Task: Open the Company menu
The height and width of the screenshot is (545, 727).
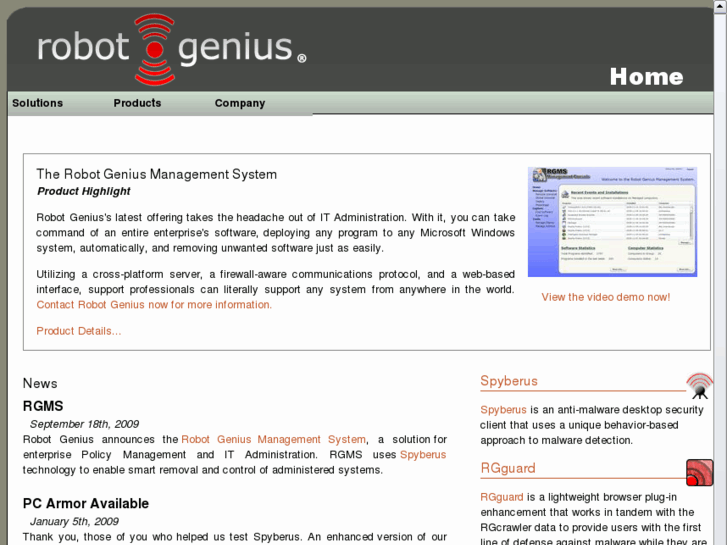Action: (240, 103)
